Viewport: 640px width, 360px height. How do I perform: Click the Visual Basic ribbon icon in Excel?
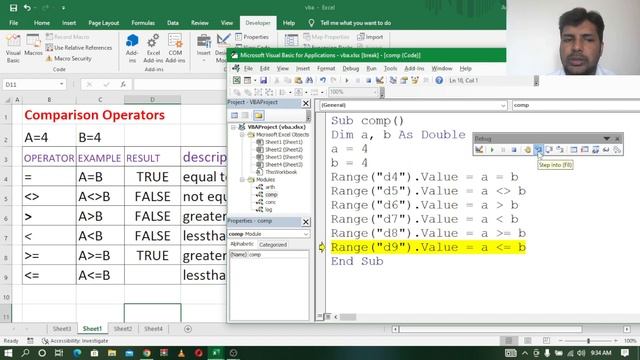[13, 48]
